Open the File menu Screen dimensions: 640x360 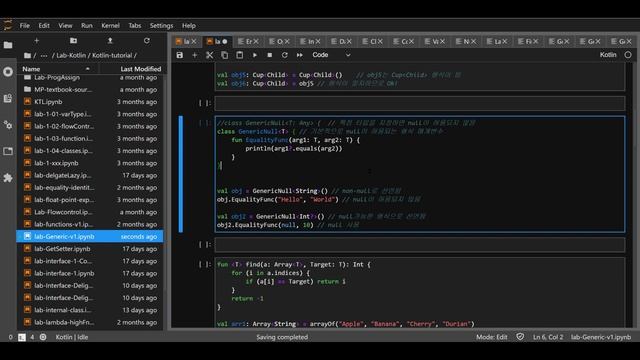[24, 25]
